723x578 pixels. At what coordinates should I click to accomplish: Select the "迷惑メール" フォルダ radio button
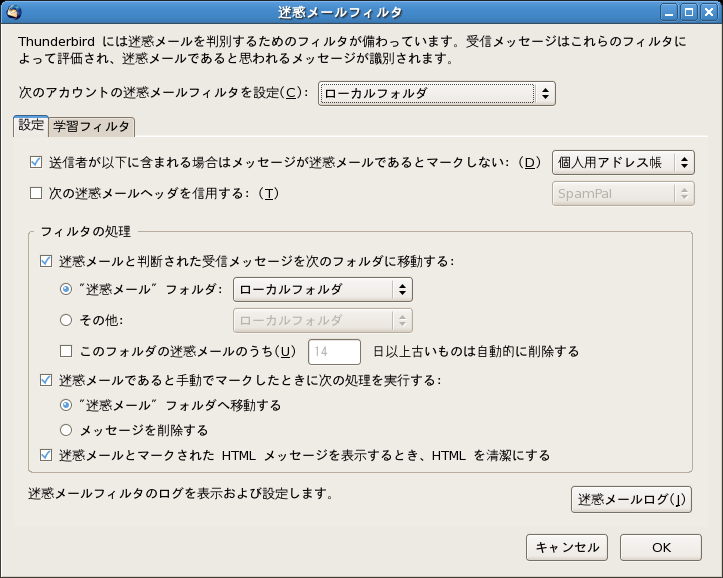tap(66, 289)
